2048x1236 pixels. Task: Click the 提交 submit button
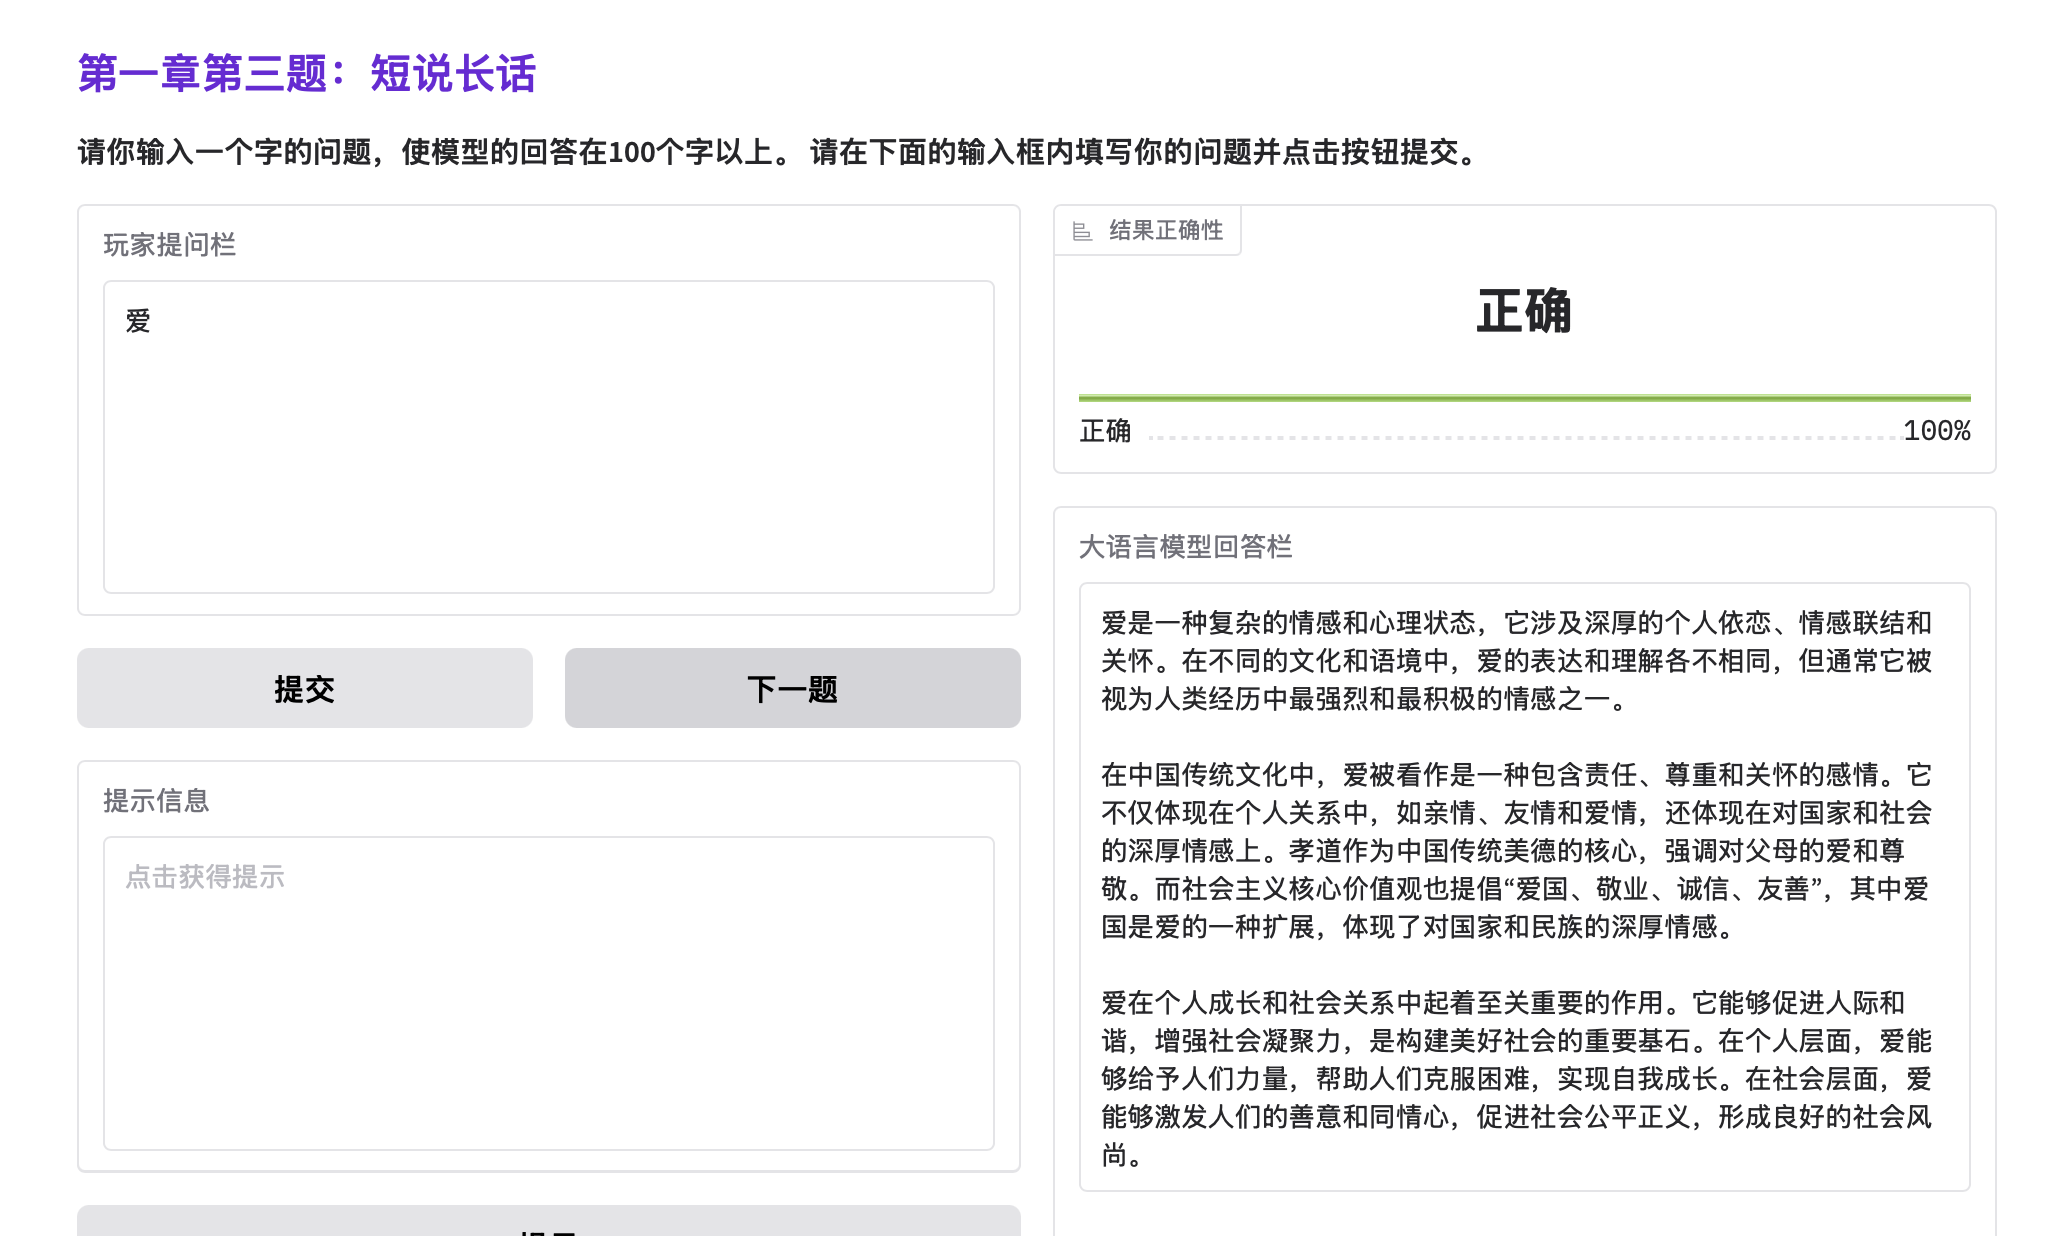click(x=304, y=688)
